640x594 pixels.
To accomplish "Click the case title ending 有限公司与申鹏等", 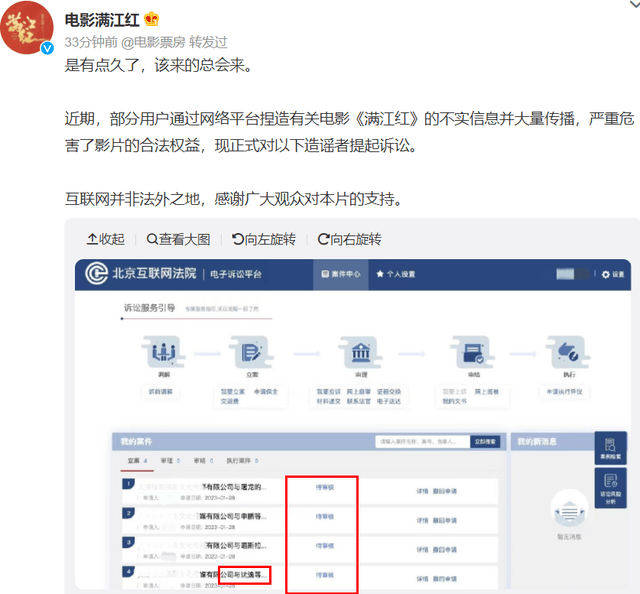I will 202,516.
